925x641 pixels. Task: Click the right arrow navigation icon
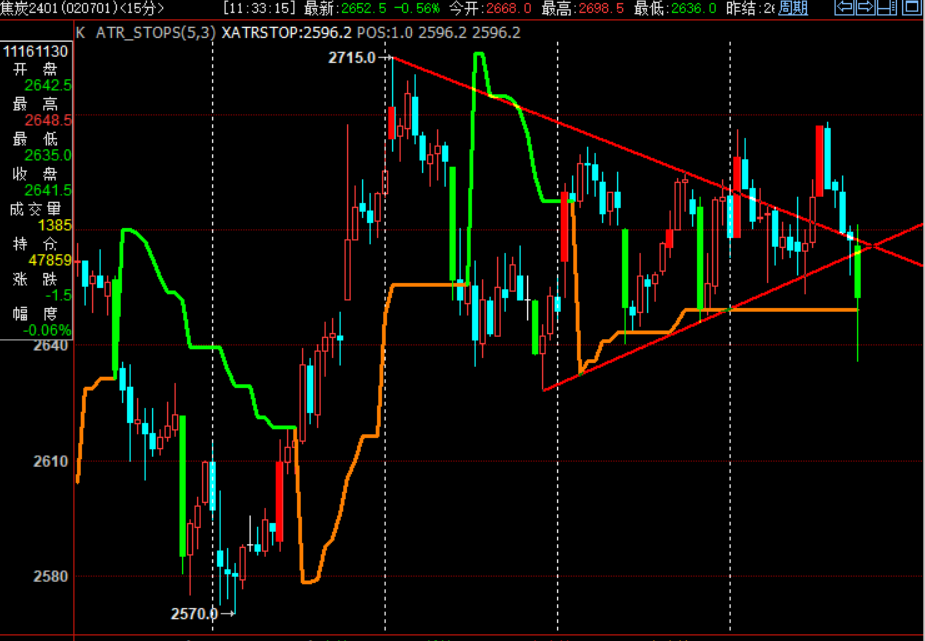(864, 8)
